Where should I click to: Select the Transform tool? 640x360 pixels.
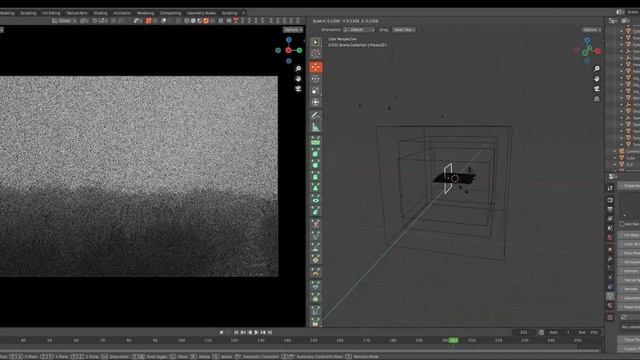coord(316,102)
